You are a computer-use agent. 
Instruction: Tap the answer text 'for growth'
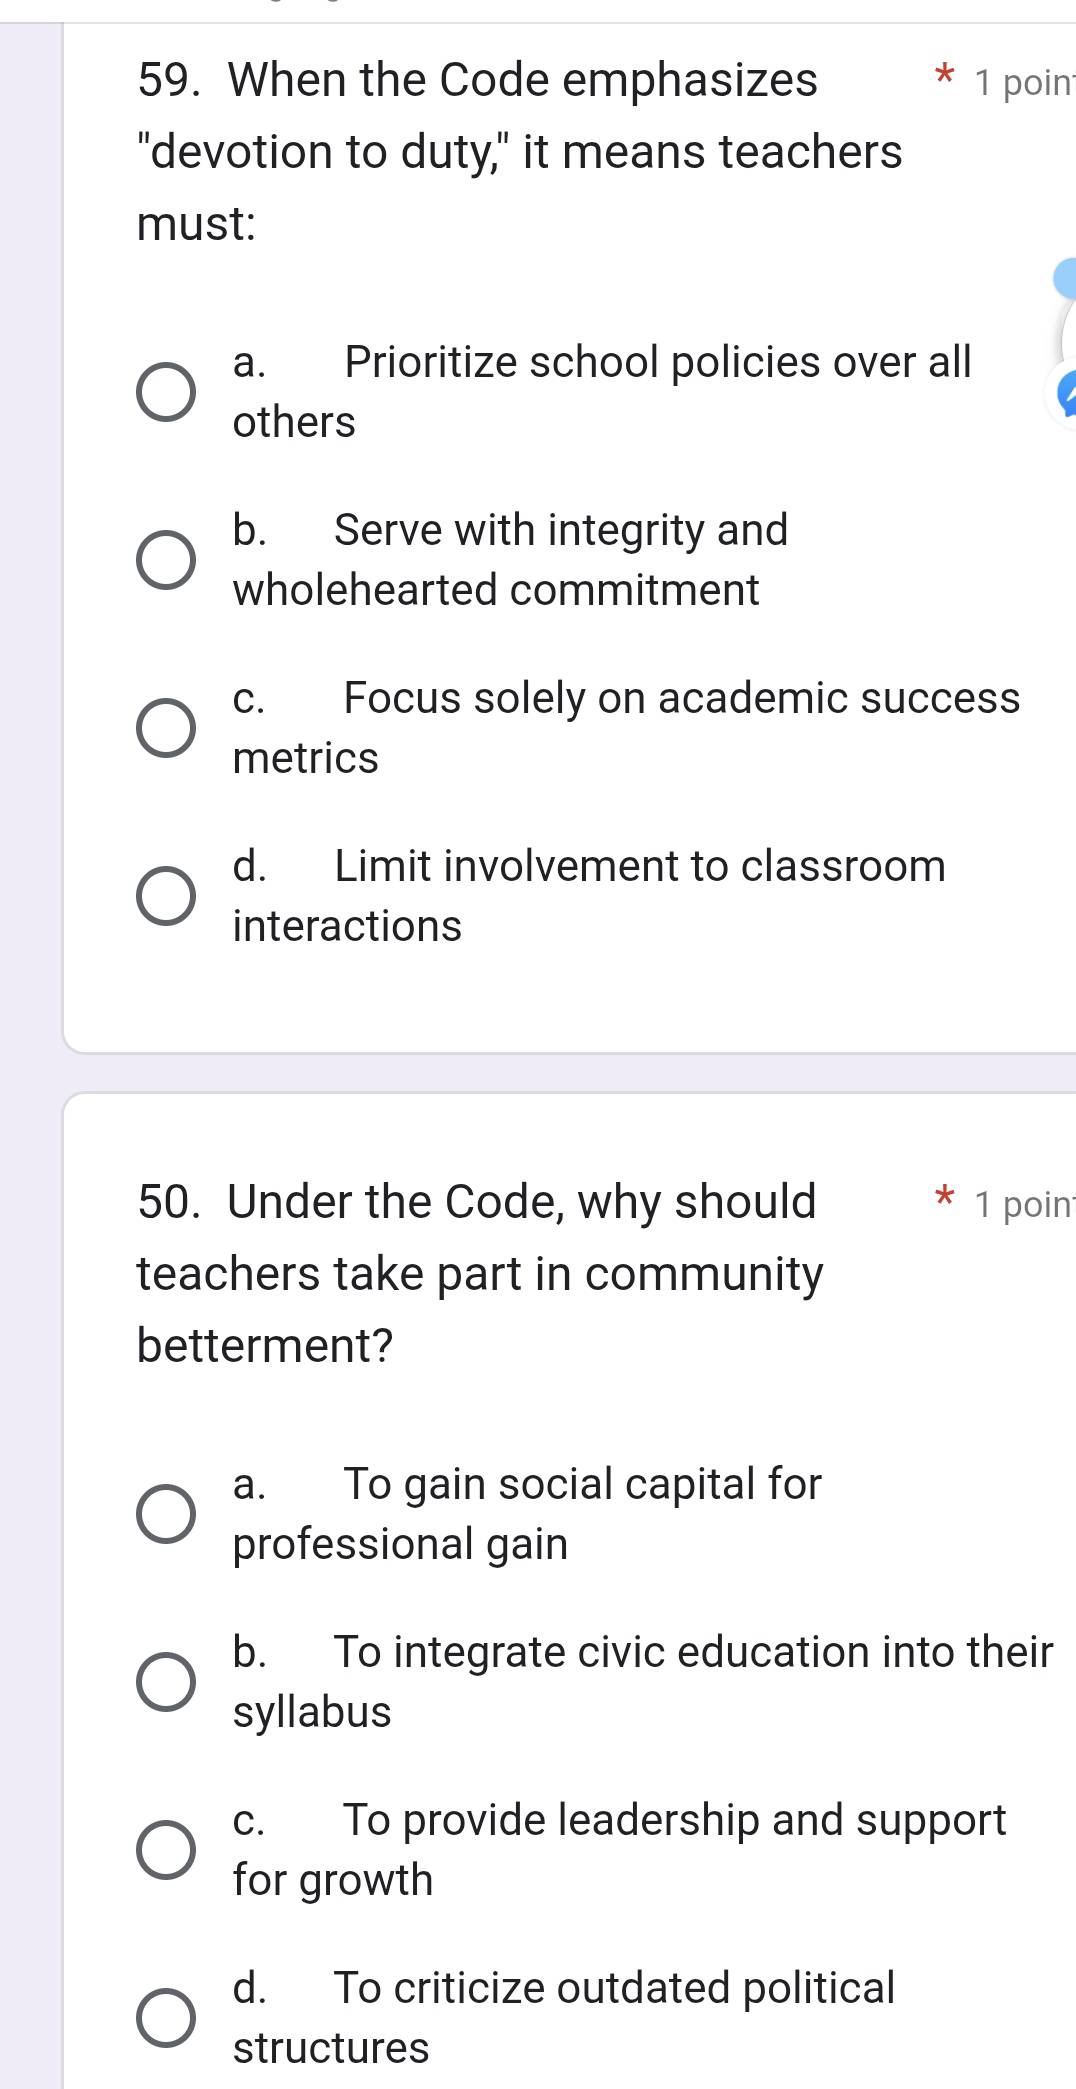pos(333,1880)
